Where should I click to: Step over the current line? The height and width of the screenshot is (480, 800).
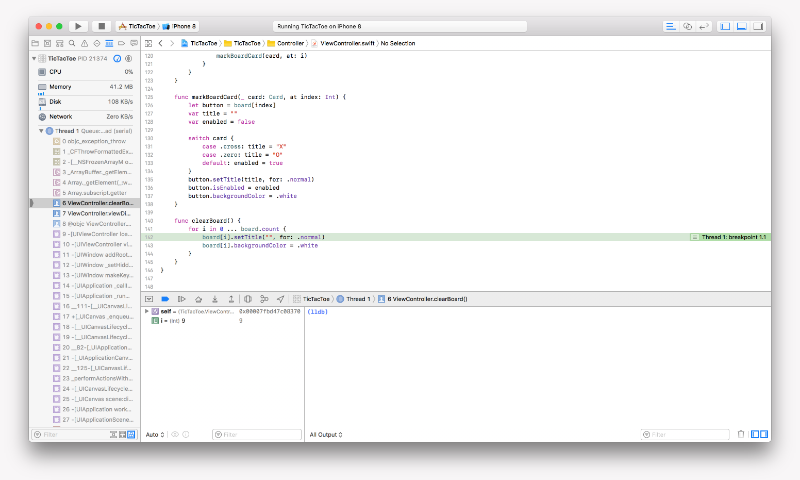tap(198, 299)
